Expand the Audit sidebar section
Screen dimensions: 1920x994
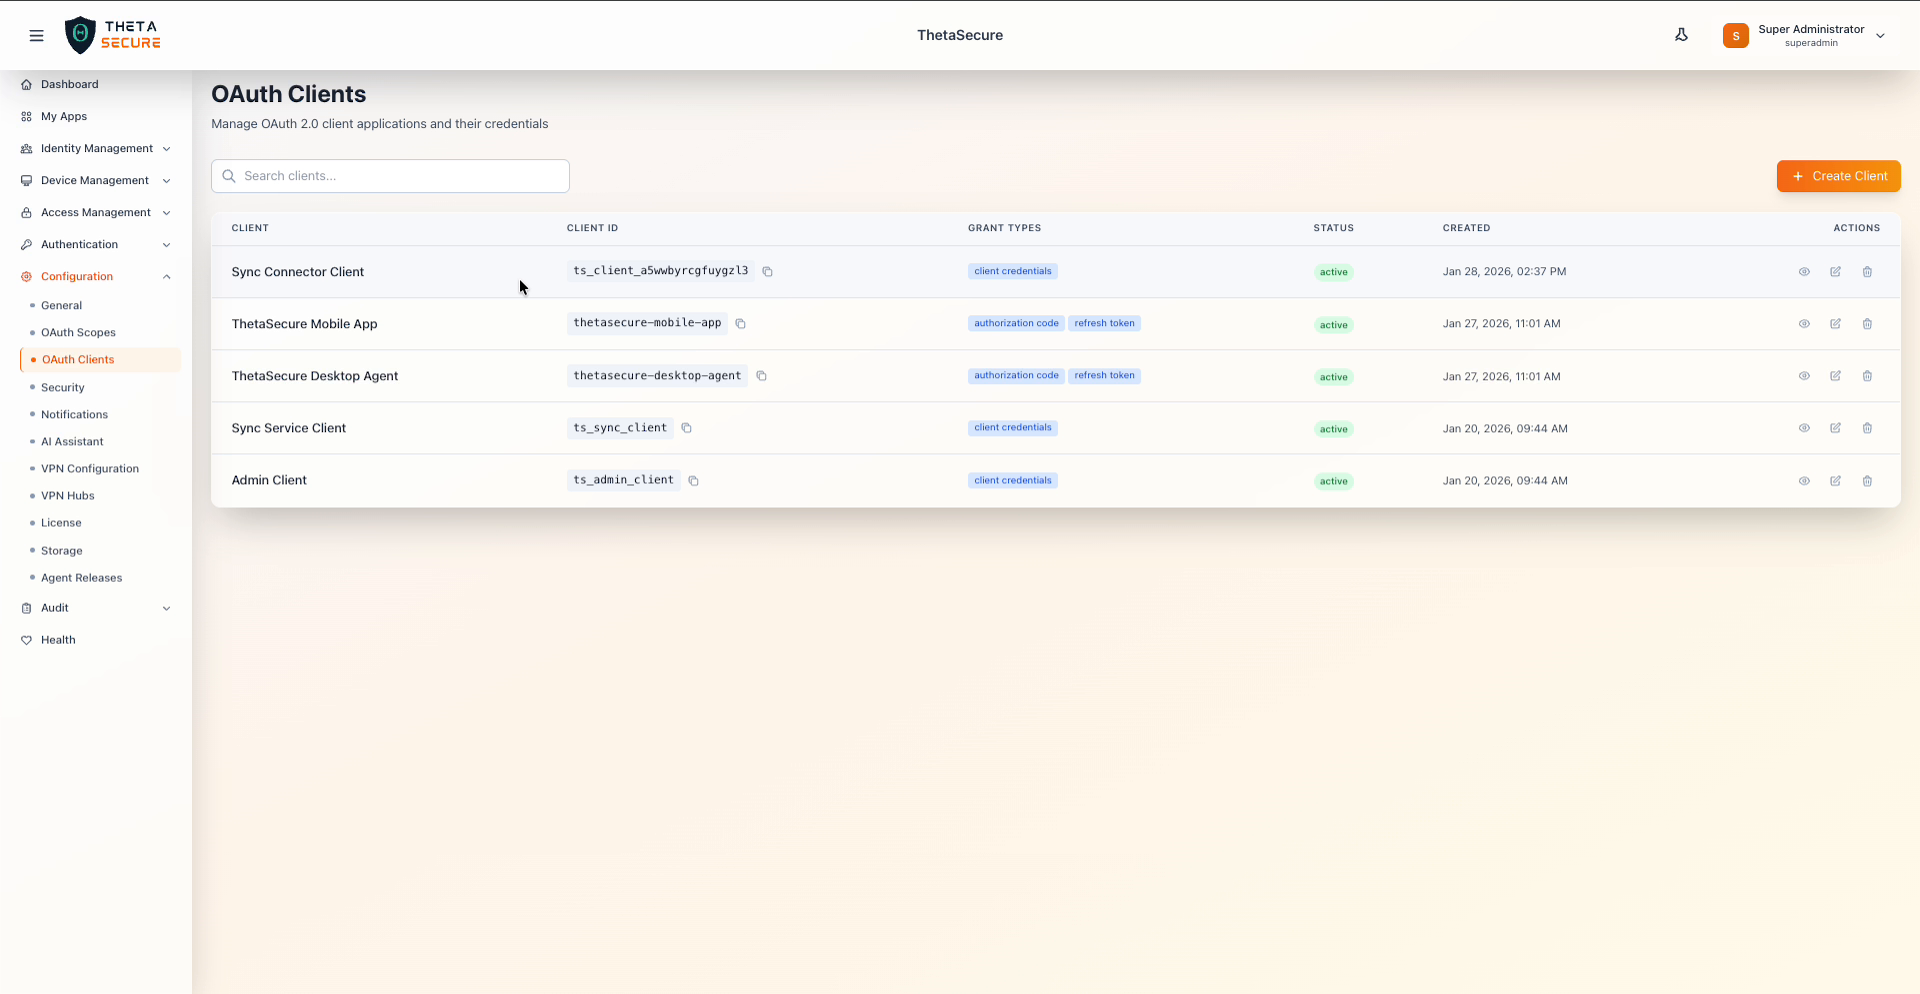(x=95, y=608)
